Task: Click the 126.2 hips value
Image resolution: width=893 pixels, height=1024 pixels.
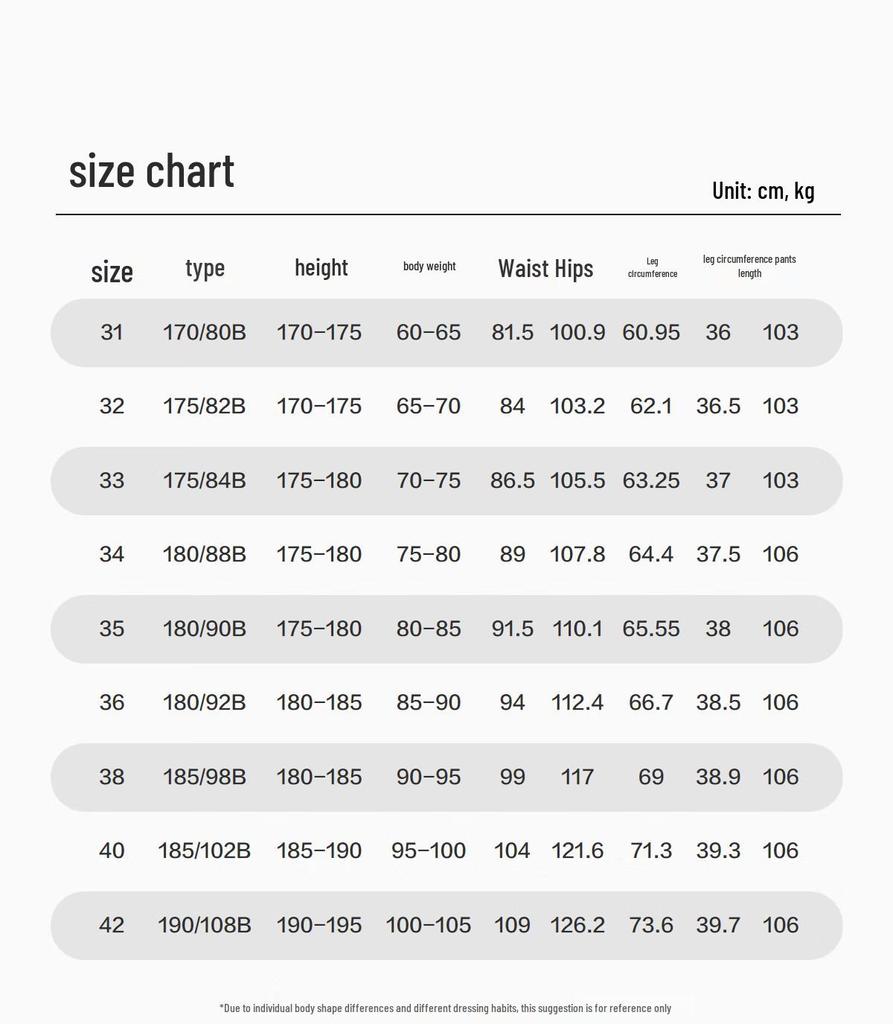Action: 577,924
